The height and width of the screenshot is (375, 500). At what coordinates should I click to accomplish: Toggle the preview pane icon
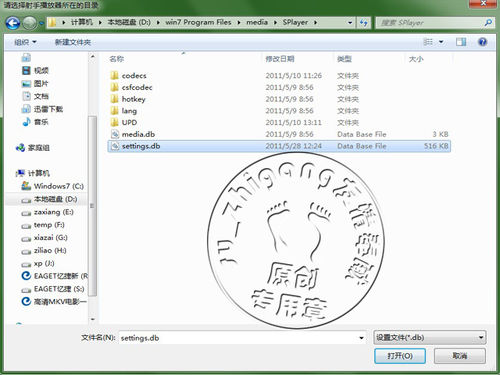click(x=461, y=42)
